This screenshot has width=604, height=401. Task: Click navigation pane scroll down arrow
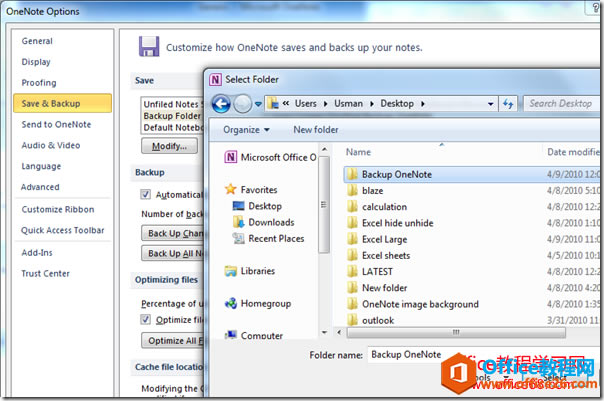point(324,332)
